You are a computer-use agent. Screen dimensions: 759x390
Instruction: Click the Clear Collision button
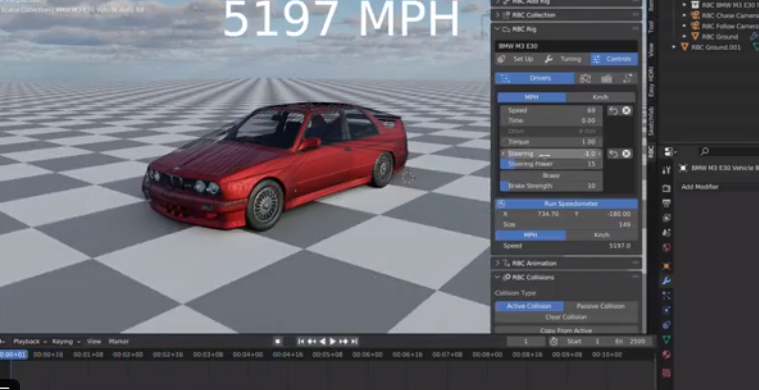[566, 317]
